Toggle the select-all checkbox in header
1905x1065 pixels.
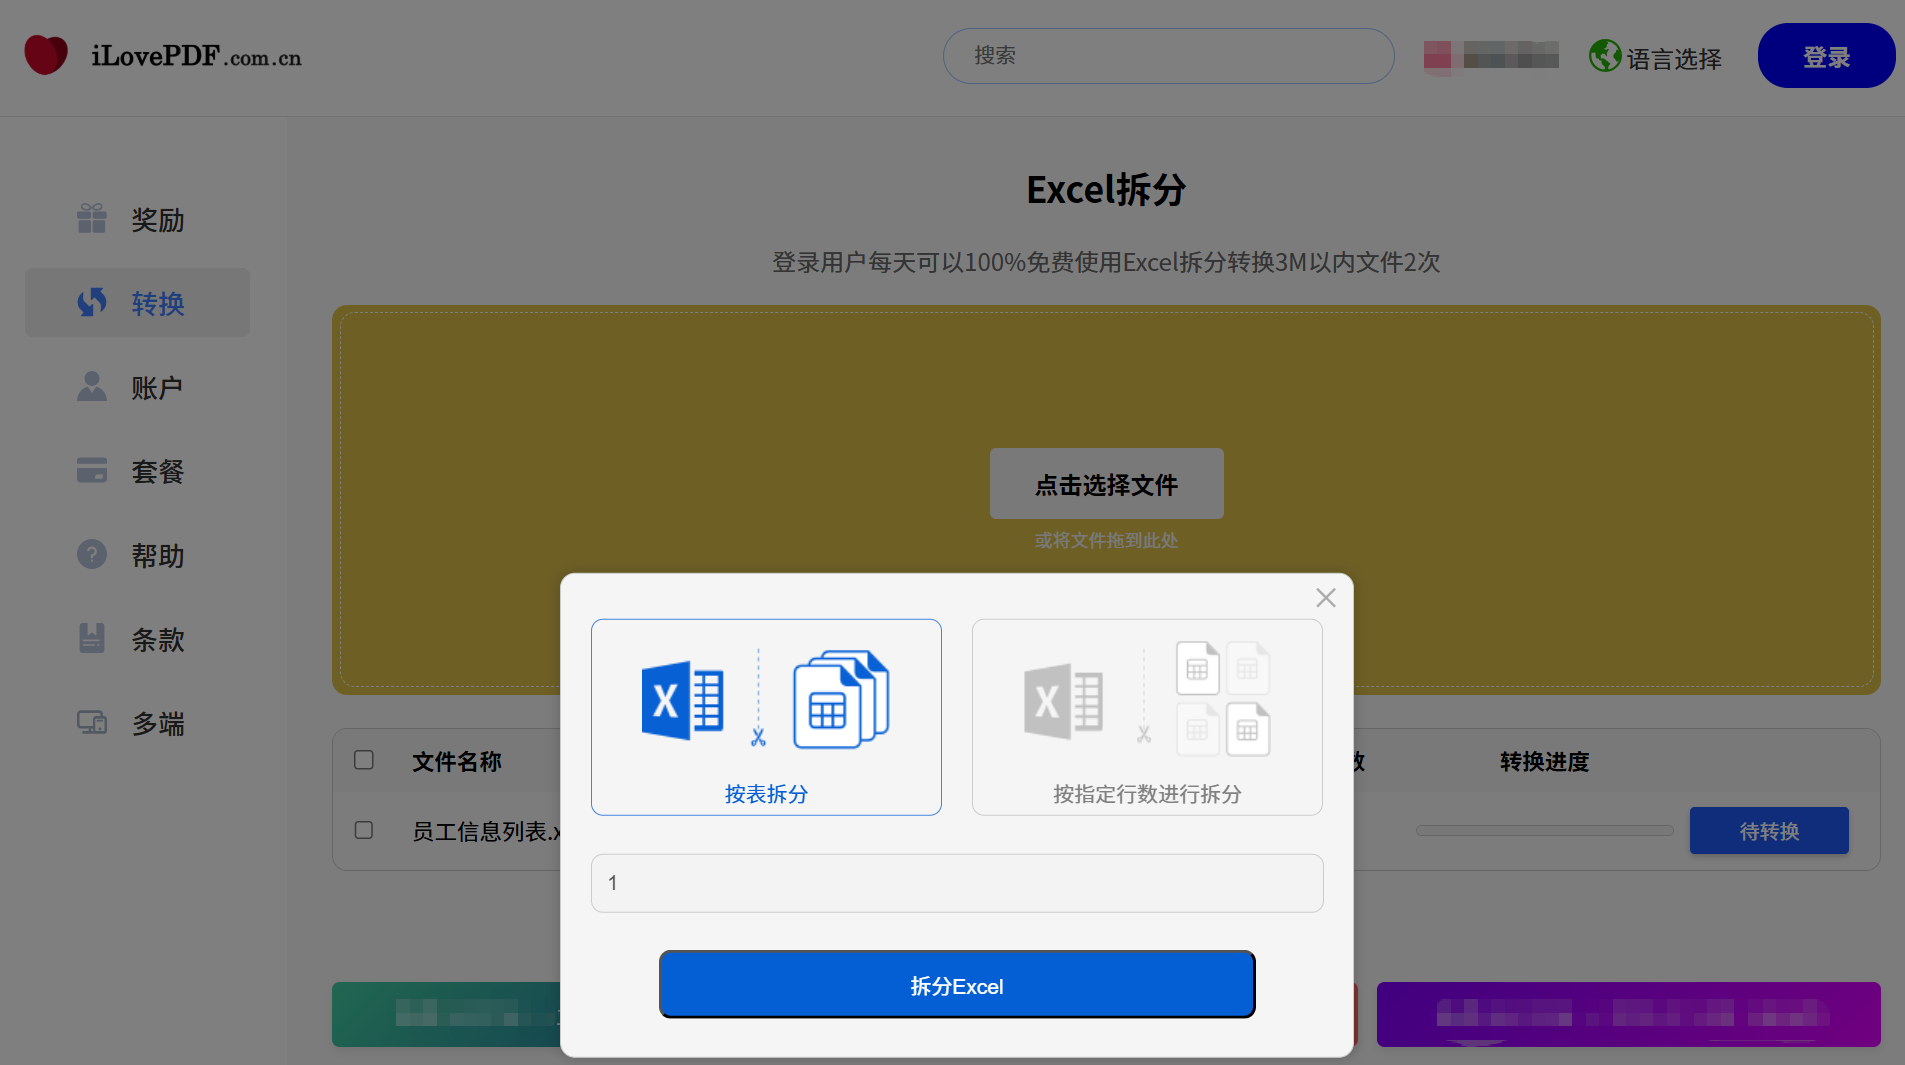[364, 760]
